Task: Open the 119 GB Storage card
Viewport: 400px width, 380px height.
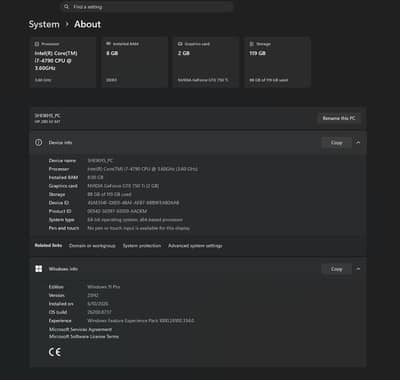Action: [278, 62]
